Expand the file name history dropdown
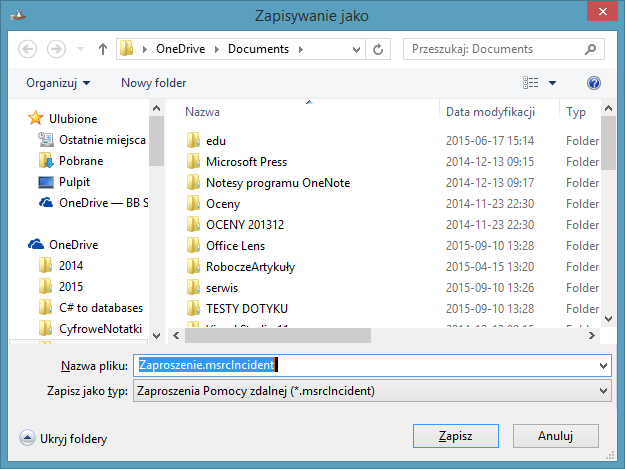 point(602,366)
